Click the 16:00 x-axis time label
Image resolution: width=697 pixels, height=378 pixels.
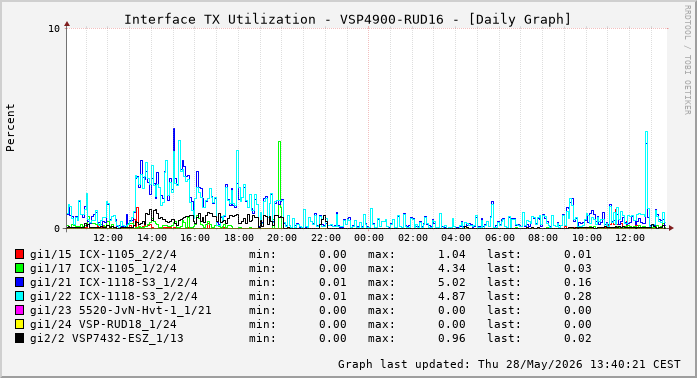[195, 238]
